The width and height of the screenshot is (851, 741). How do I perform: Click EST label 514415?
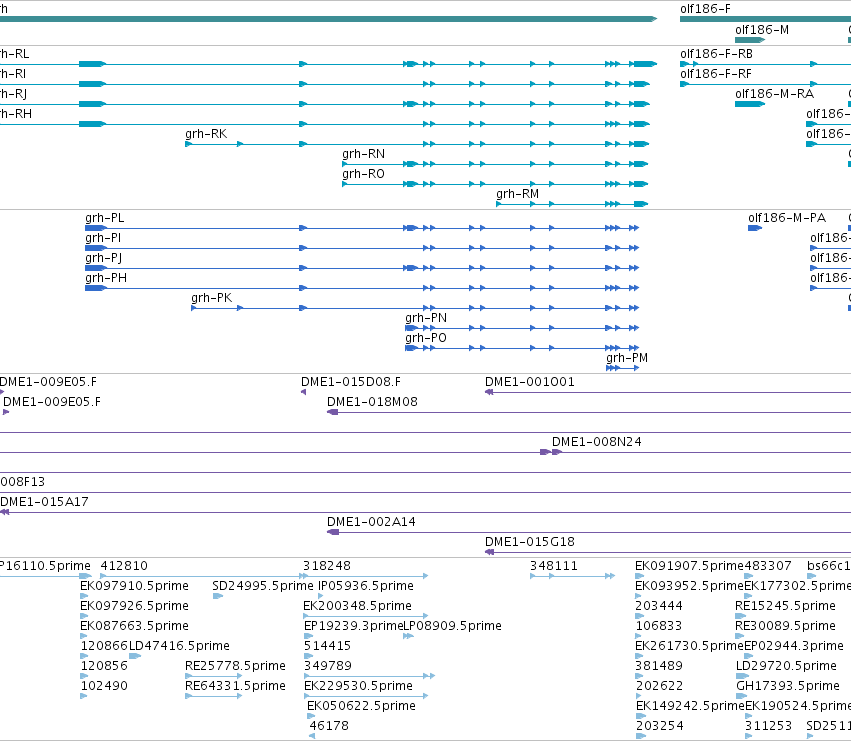327,646
